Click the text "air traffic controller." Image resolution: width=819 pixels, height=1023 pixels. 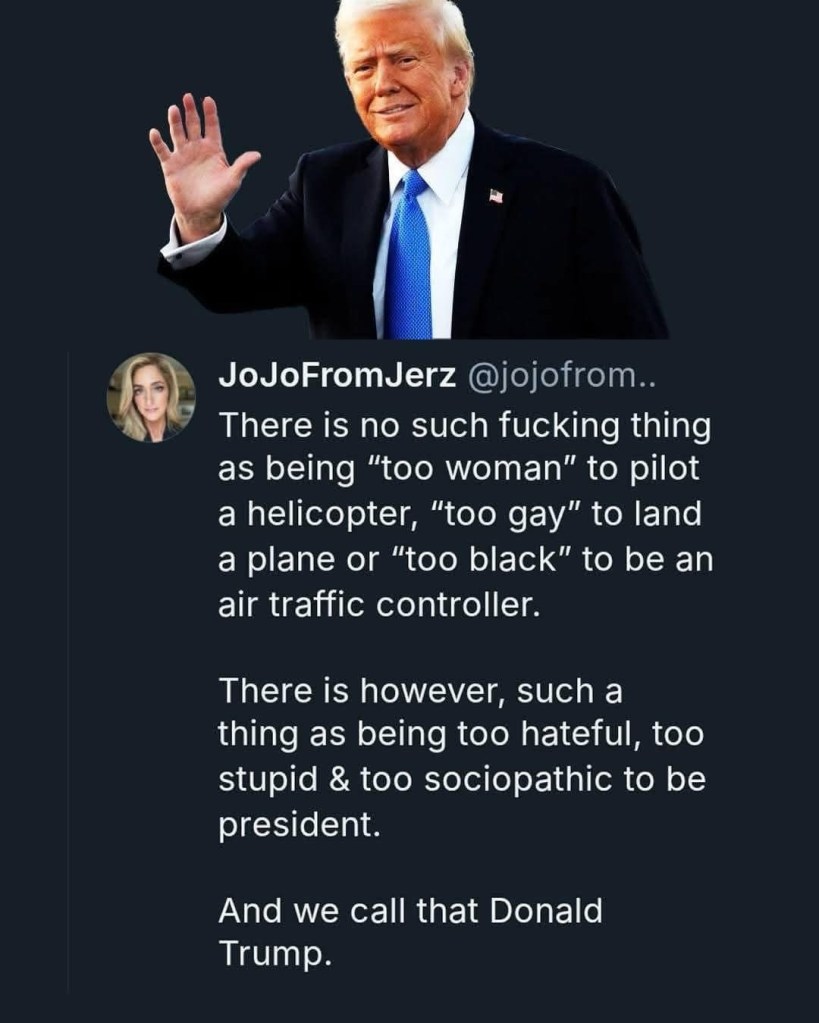coord(378,603)
